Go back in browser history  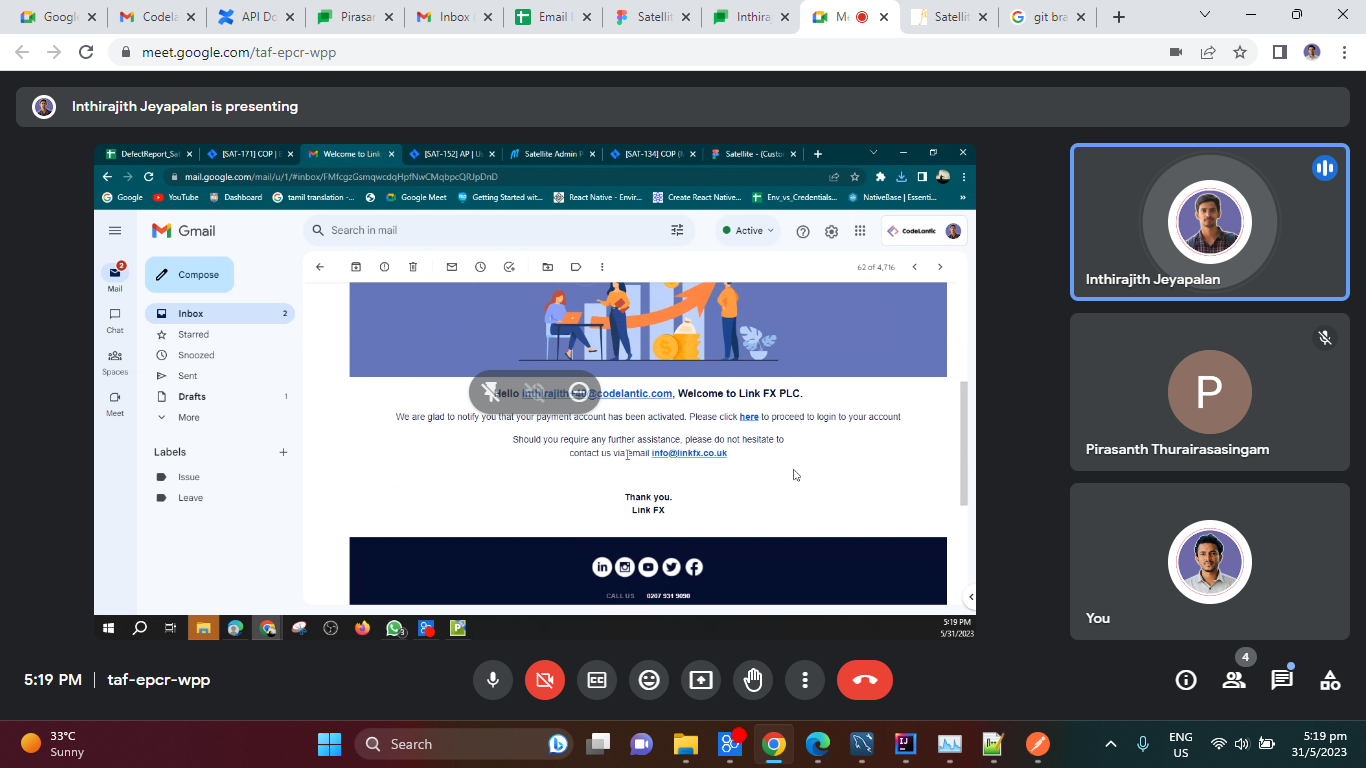(22, 52)
